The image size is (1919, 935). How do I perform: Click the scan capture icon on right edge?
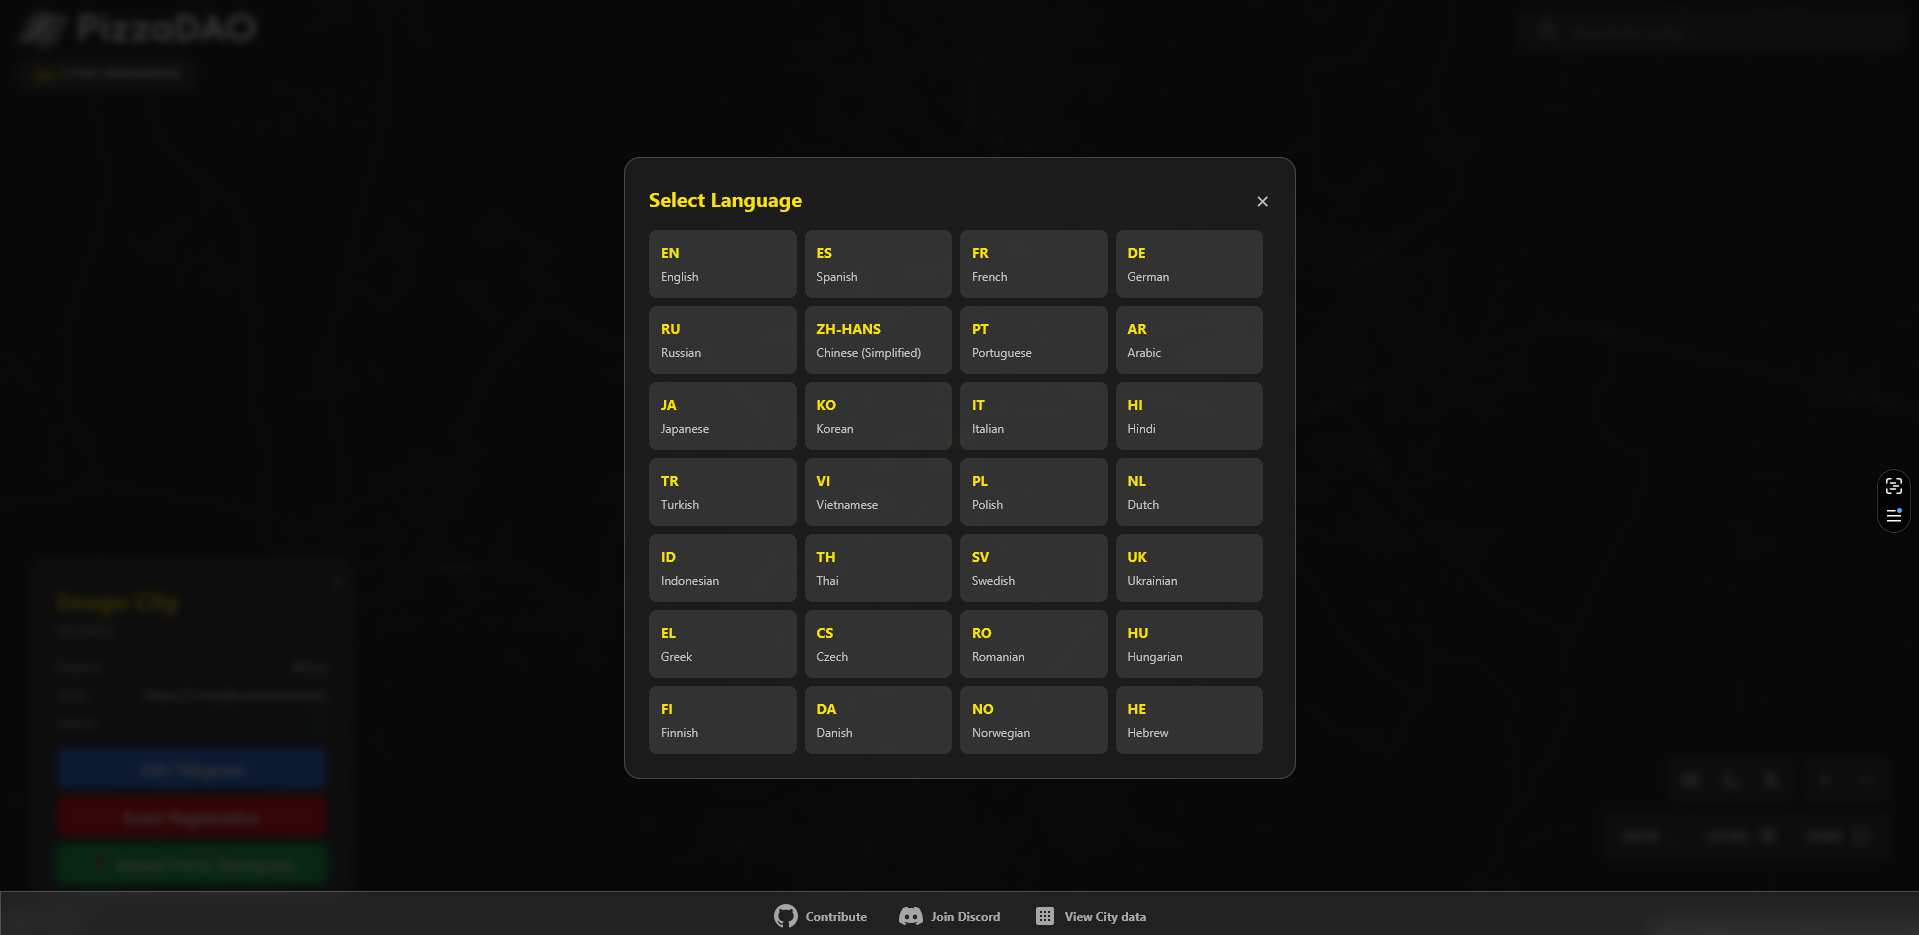point(1893,486)
